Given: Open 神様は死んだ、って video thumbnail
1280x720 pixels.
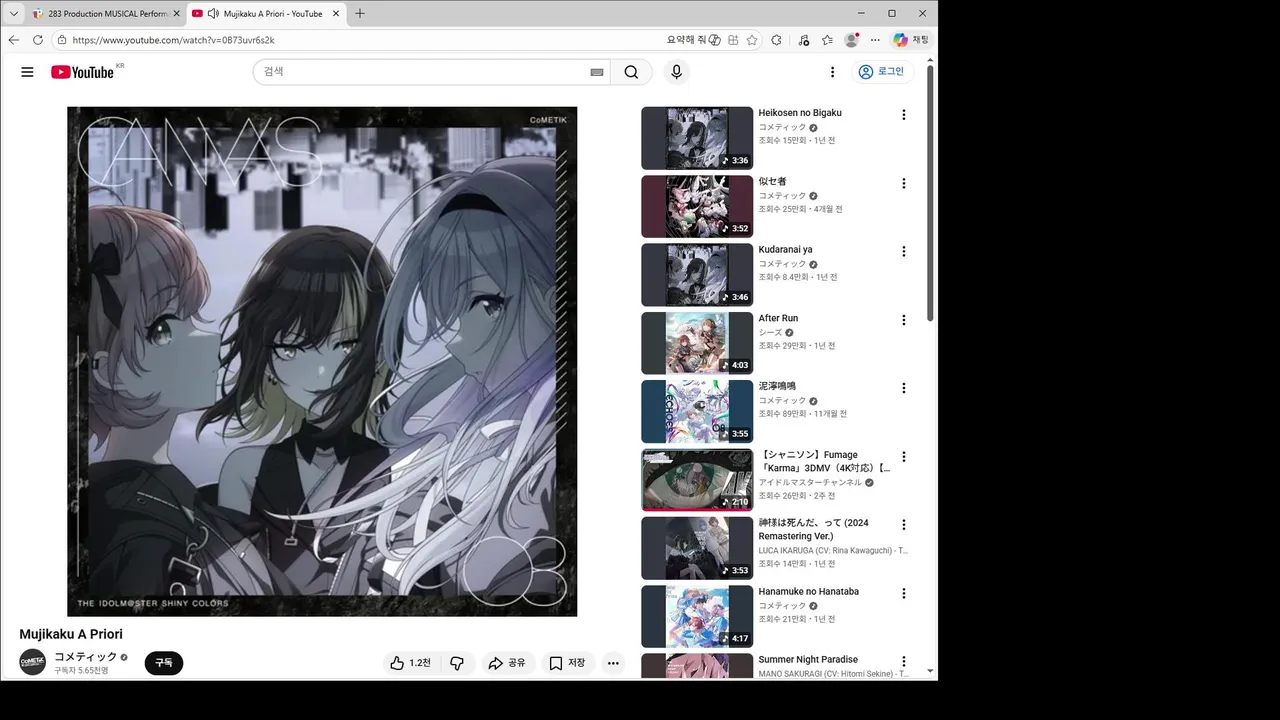Looking at the screenshot, I should [x=697, y=548].
